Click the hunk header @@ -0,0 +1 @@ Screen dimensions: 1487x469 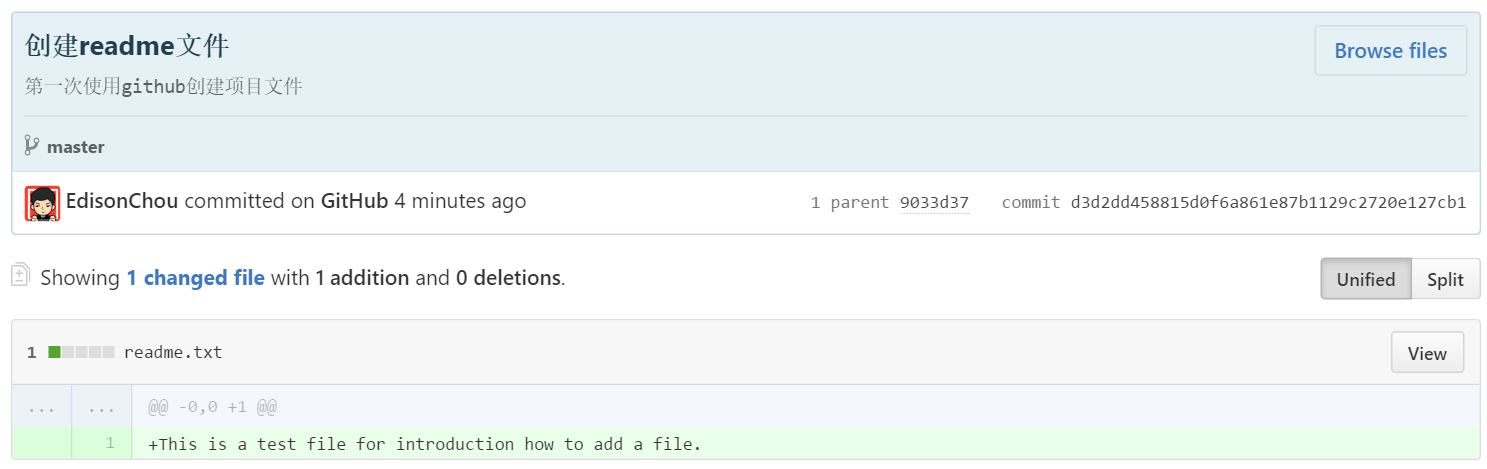click(x=212, y=407)
